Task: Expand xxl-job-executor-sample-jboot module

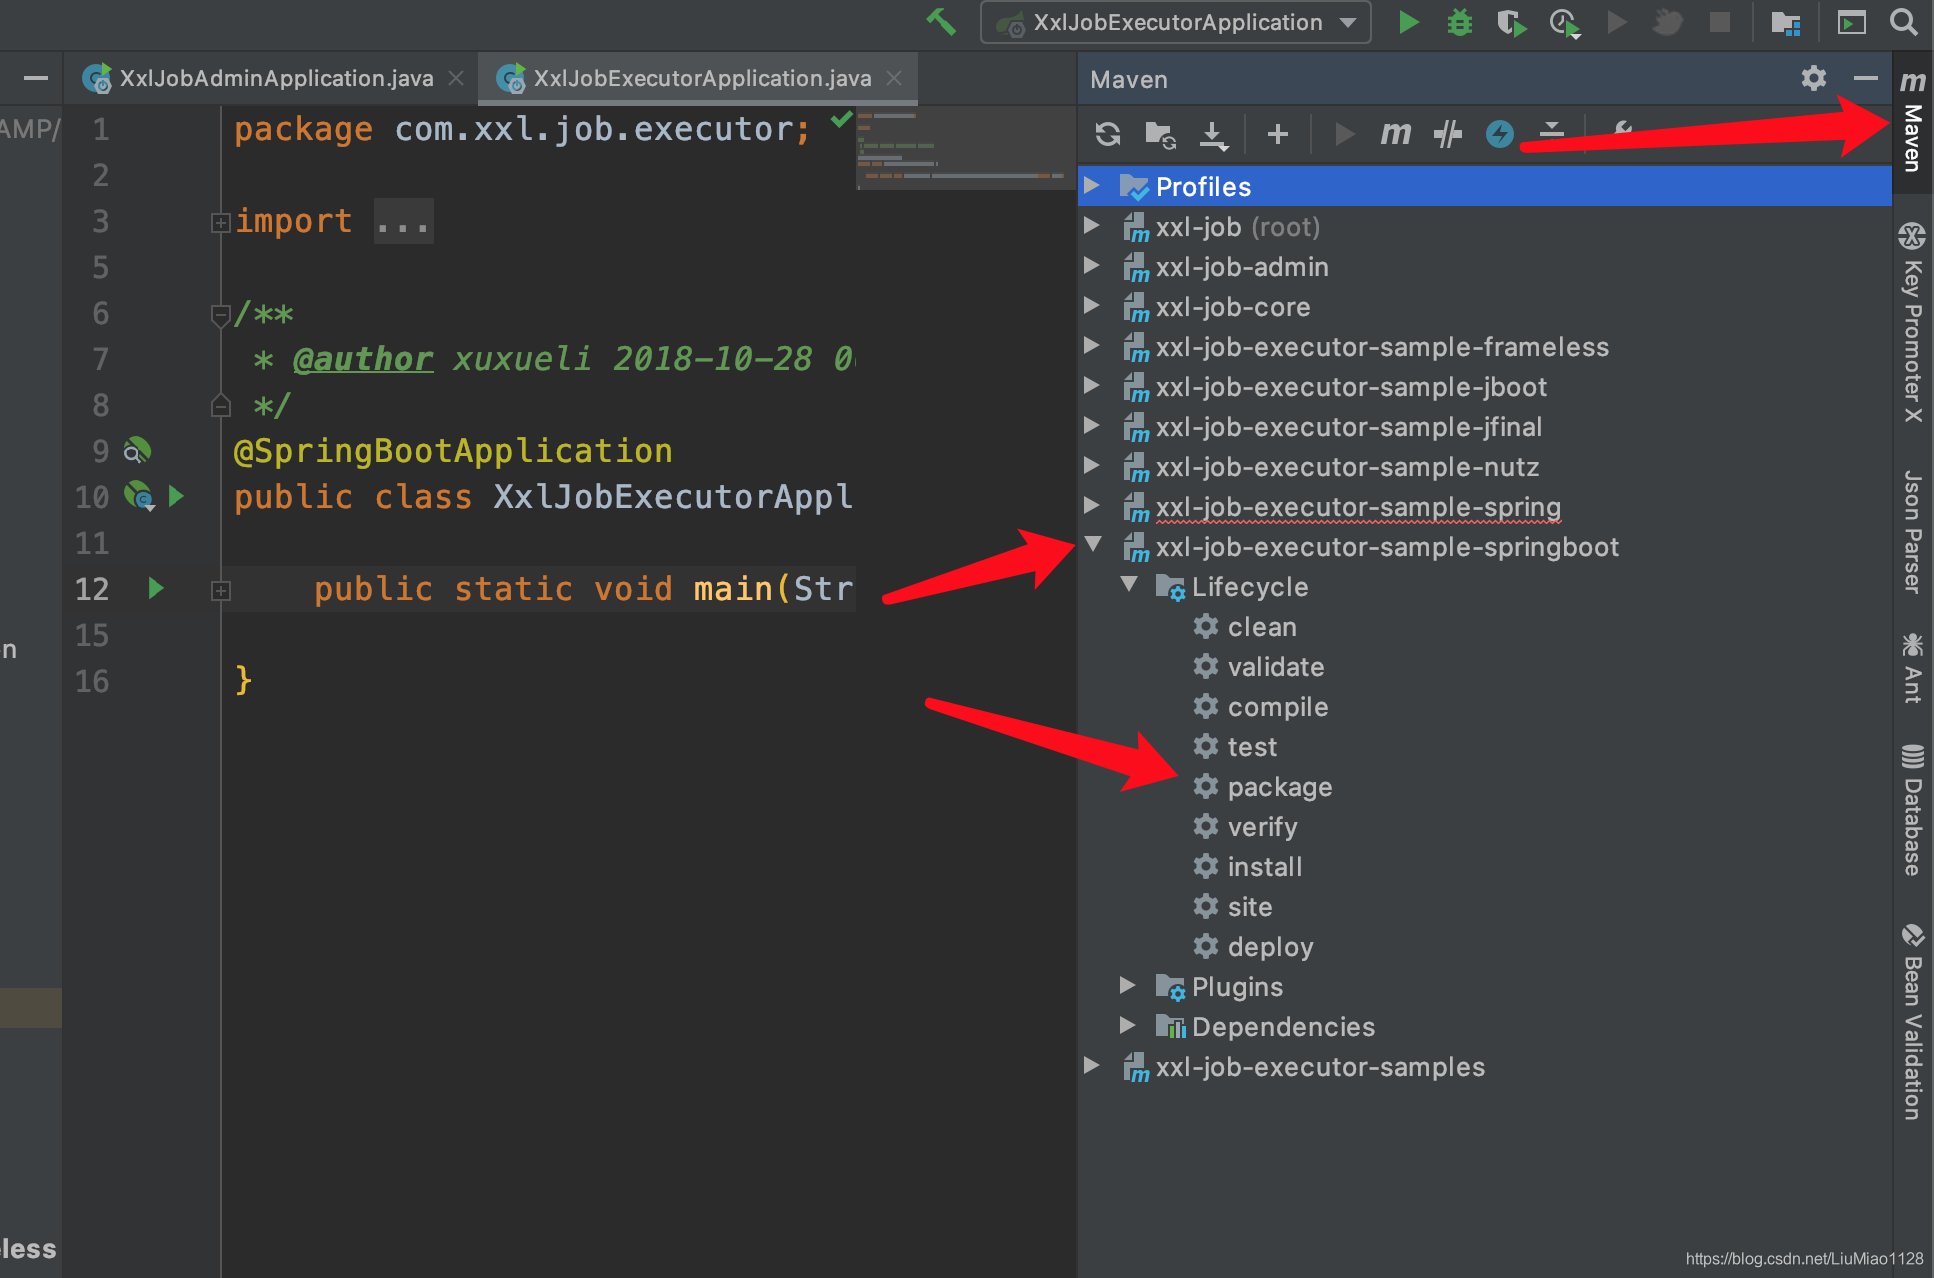Action: (x=1092, y=386)
